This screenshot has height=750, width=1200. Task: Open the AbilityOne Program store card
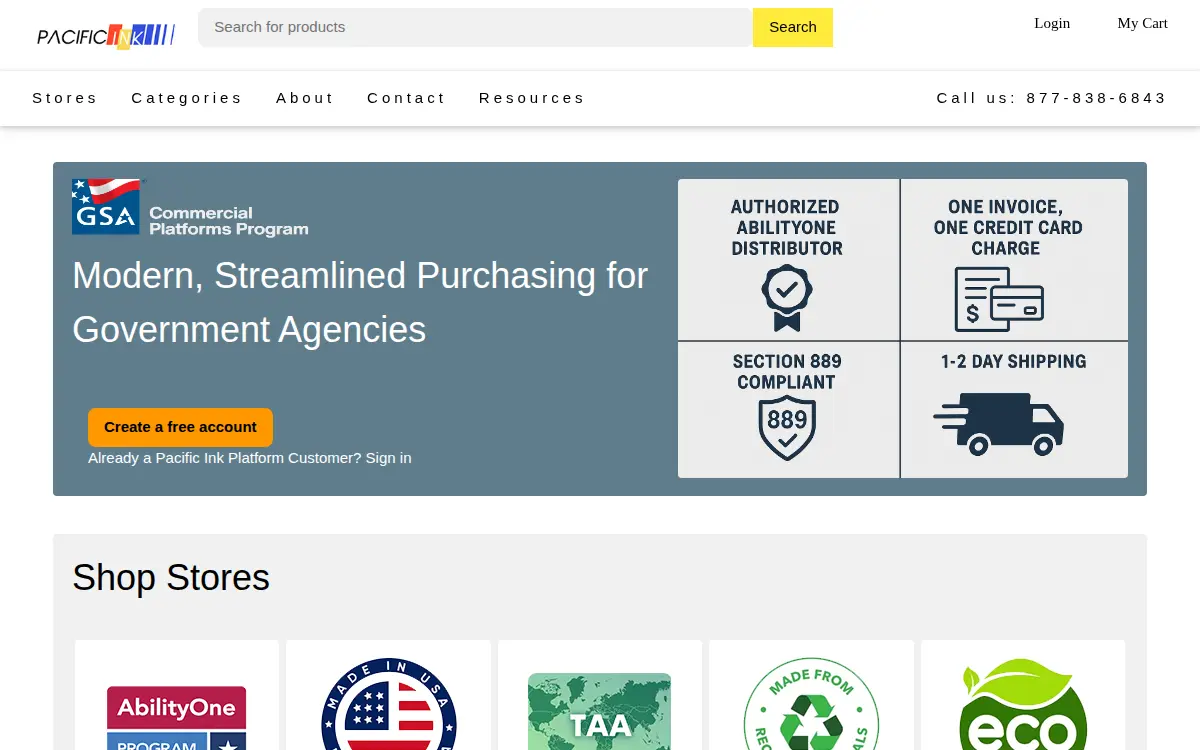[177, 695]
